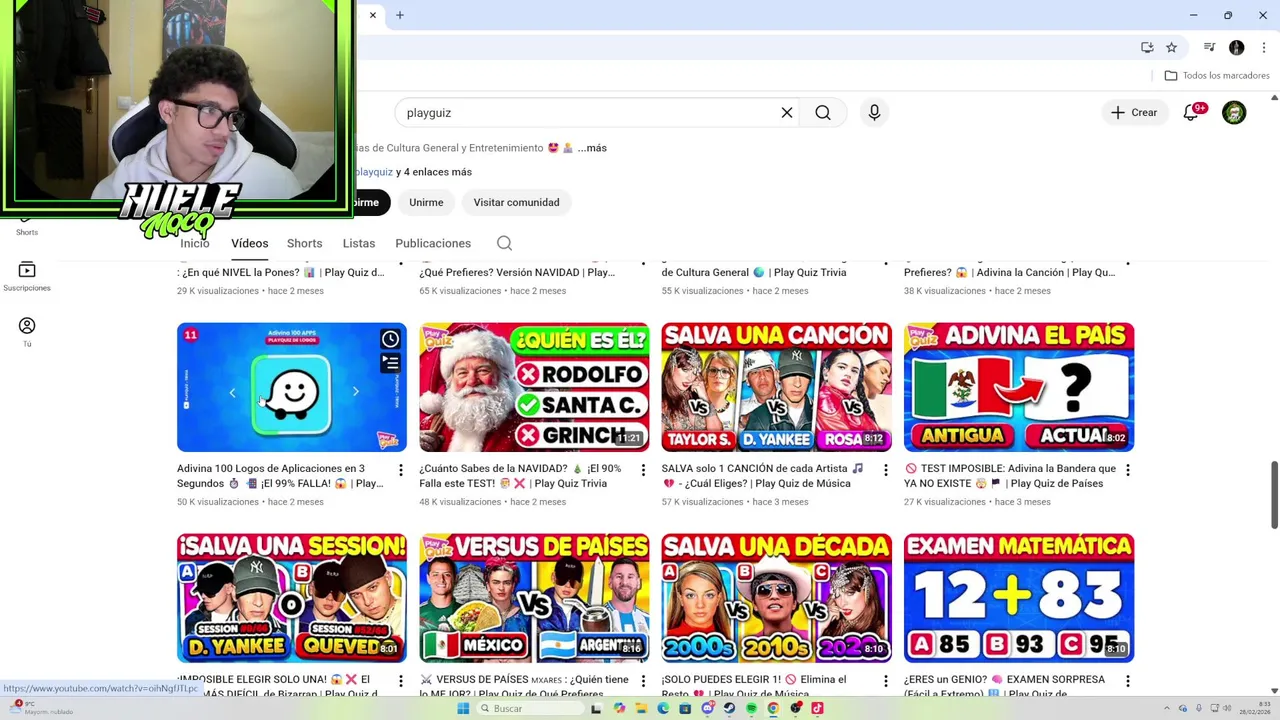The height and width of the screenshot is (720, 1280).
Task: Select the Vídeos channel tab
Action: pos(250,243)
